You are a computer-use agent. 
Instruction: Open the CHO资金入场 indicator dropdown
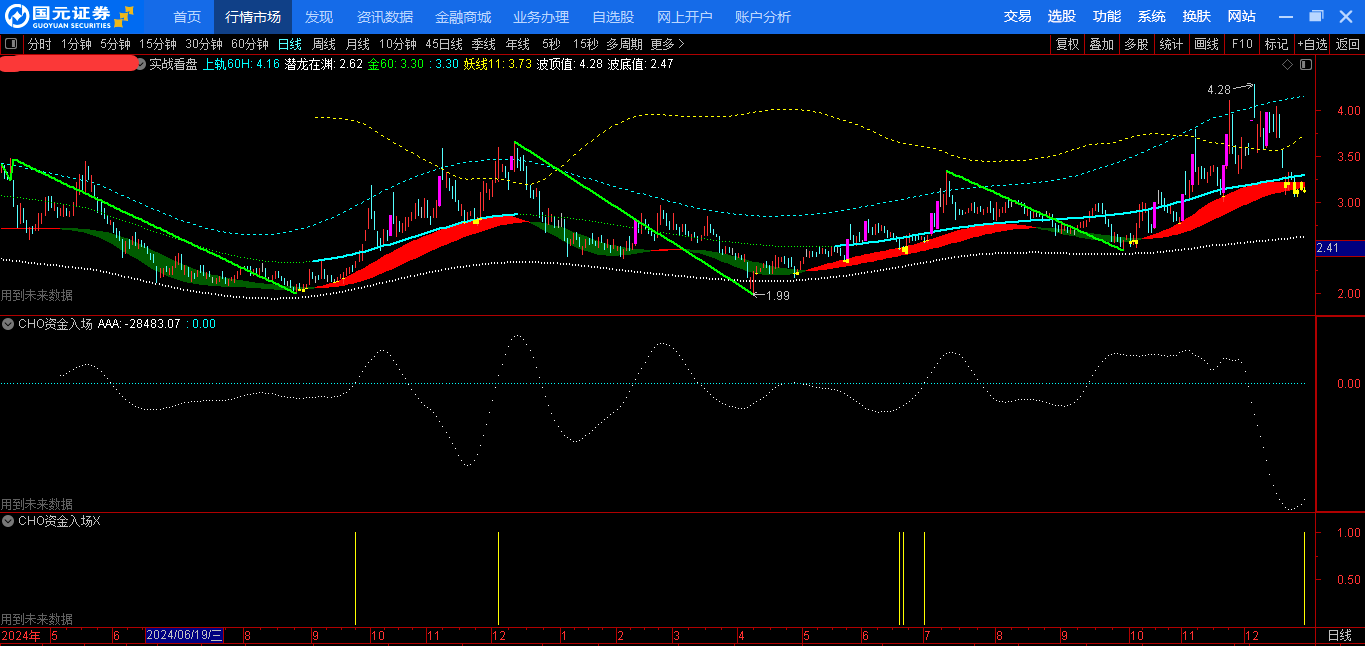click(x=8, y=324)
